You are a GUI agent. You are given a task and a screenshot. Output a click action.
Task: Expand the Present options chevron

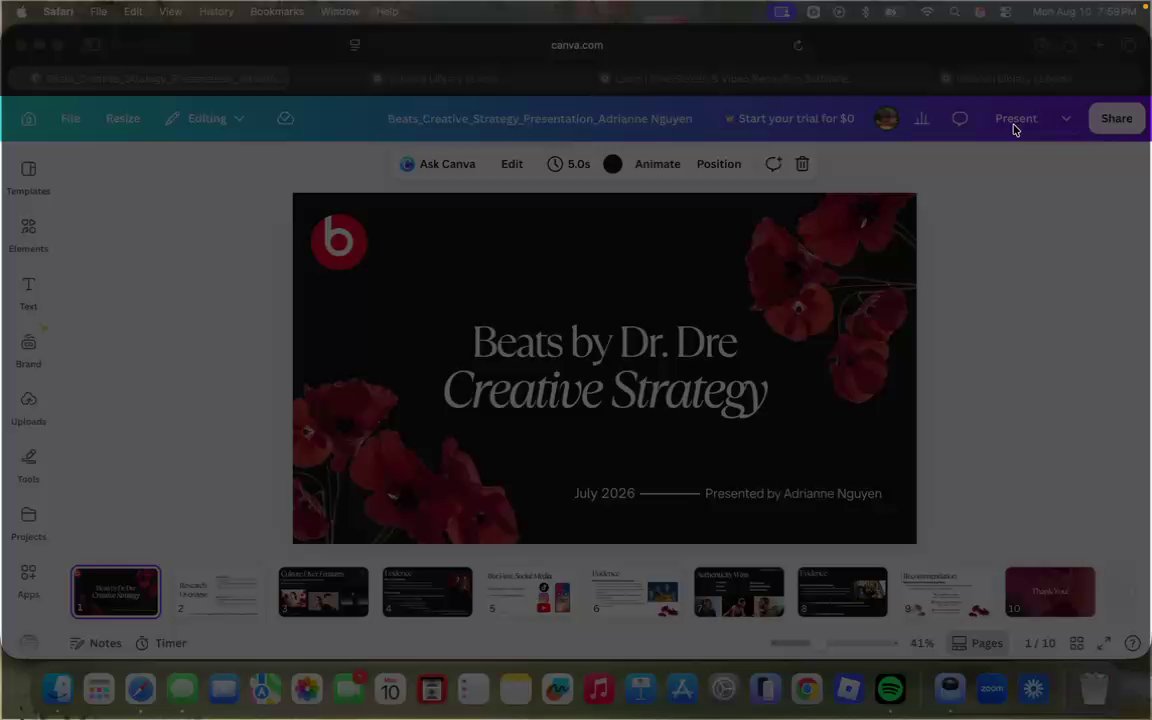tap(1066, 118)
